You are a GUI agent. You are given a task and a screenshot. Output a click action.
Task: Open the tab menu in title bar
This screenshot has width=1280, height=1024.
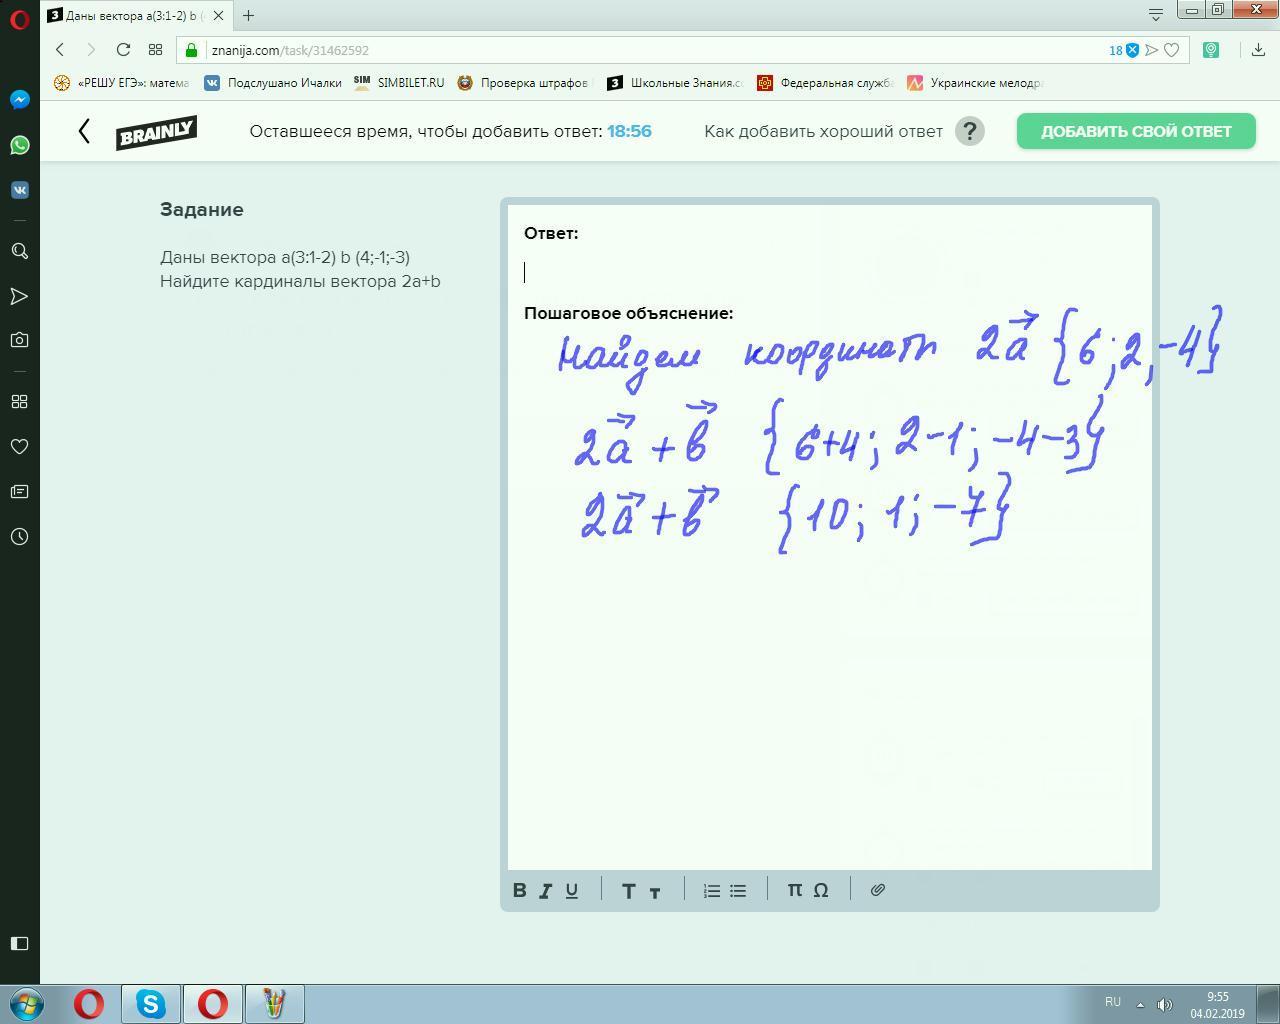[1156, 14]
